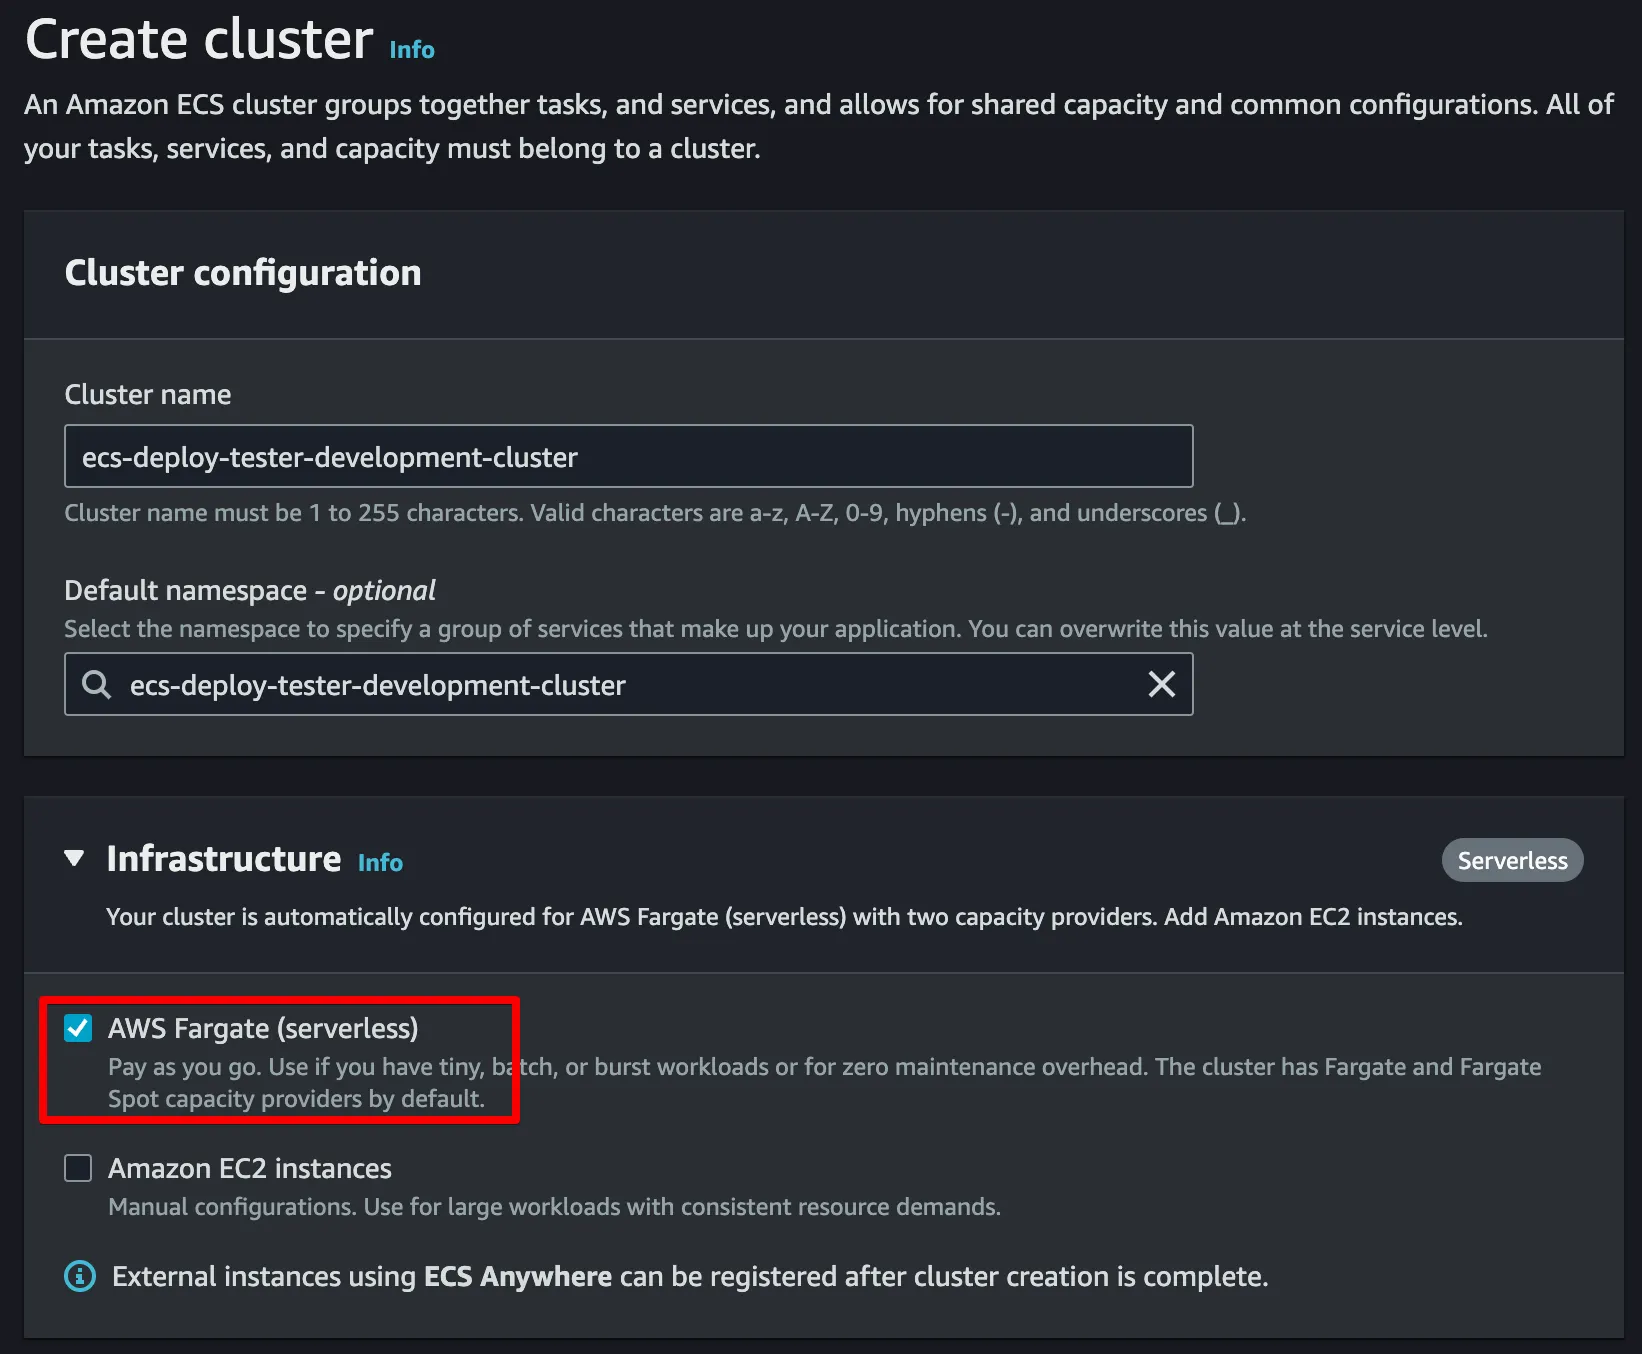Click the info circle beside ECS Anywhere note
The image size is (1642, 1354).
tap(80, 1276)
